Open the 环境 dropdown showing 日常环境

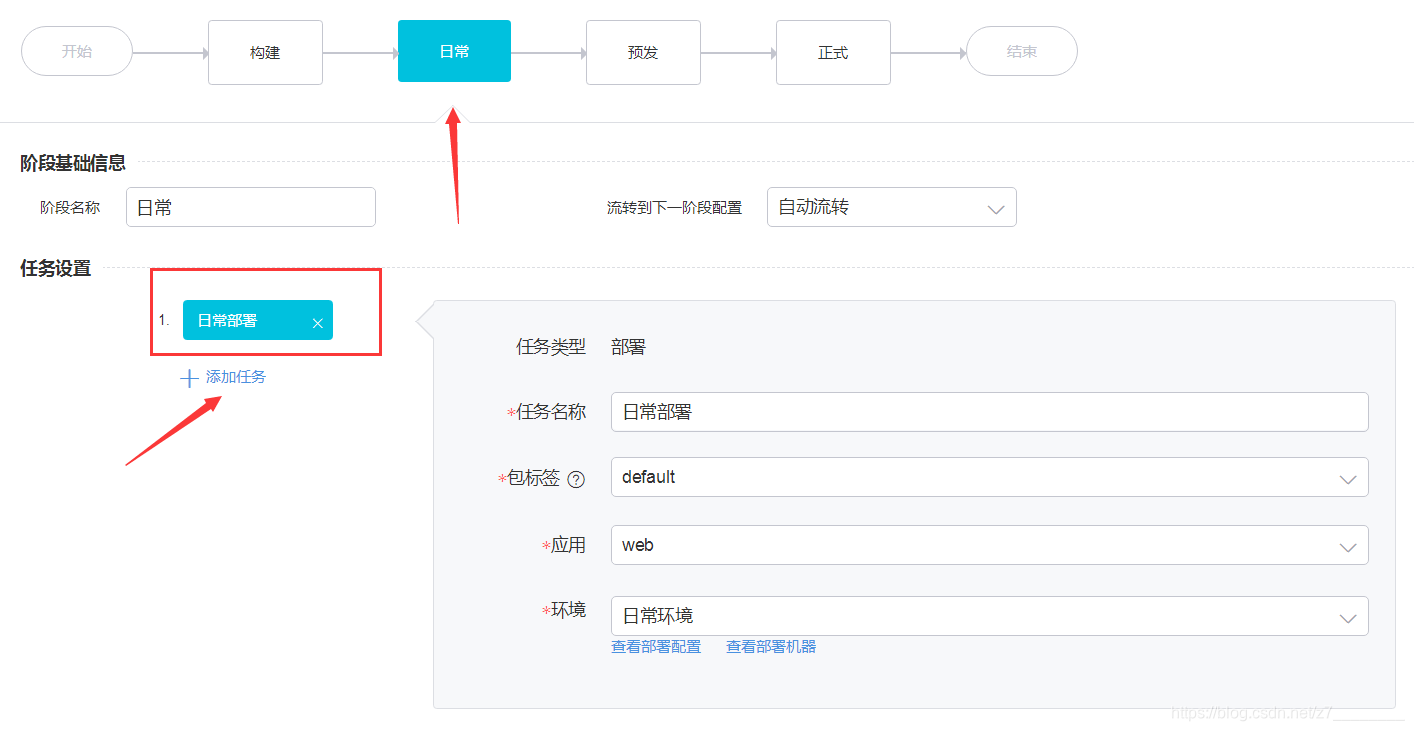tap(989, 616)
